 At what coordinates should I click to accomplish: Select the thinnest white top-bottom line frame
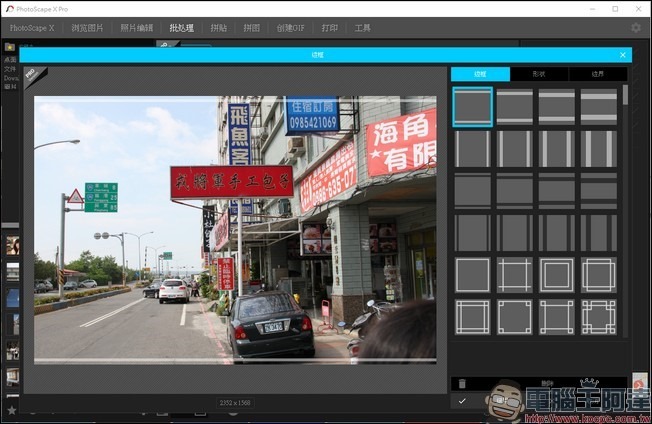pyautogui.click(x=472, y=107)
